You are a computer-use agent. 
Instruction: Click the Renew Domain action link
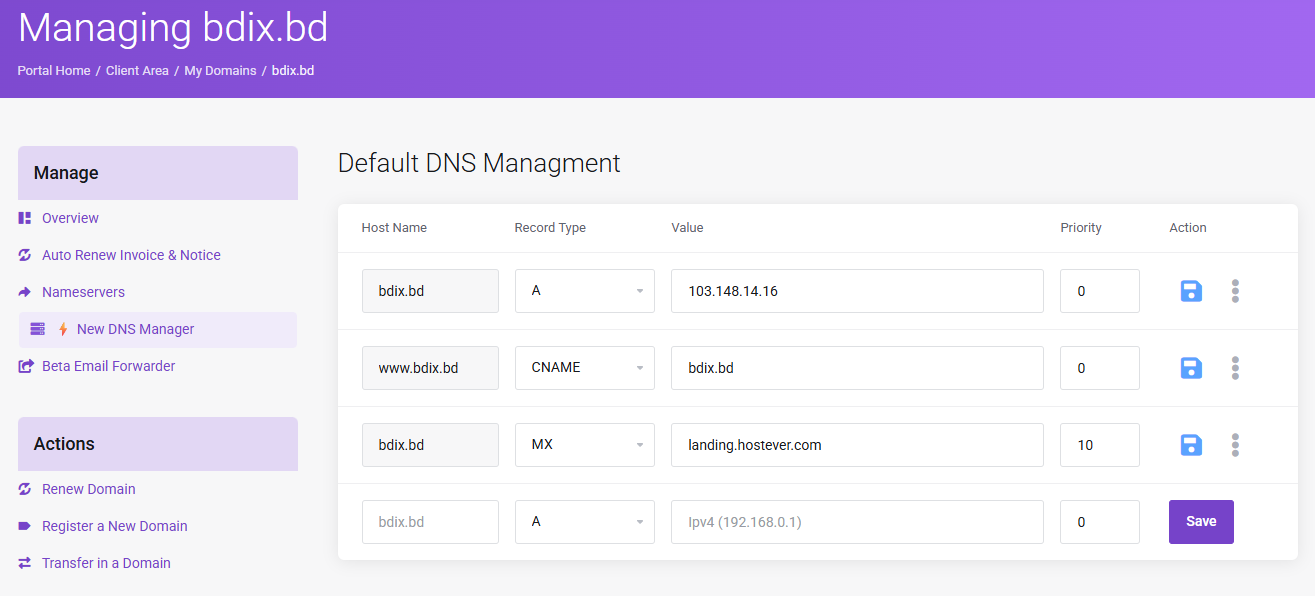pos(88,489)
